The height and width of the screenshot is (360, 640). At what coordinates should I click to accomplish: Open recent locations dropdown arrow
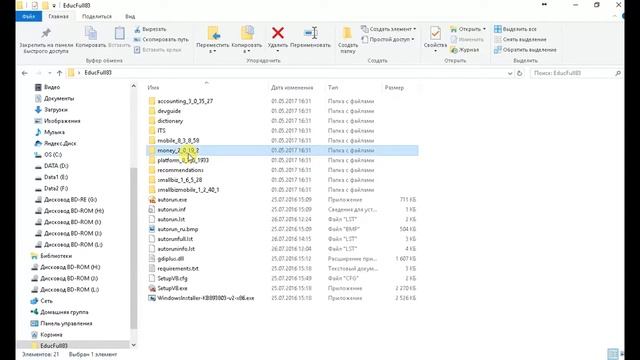(49, 73)
